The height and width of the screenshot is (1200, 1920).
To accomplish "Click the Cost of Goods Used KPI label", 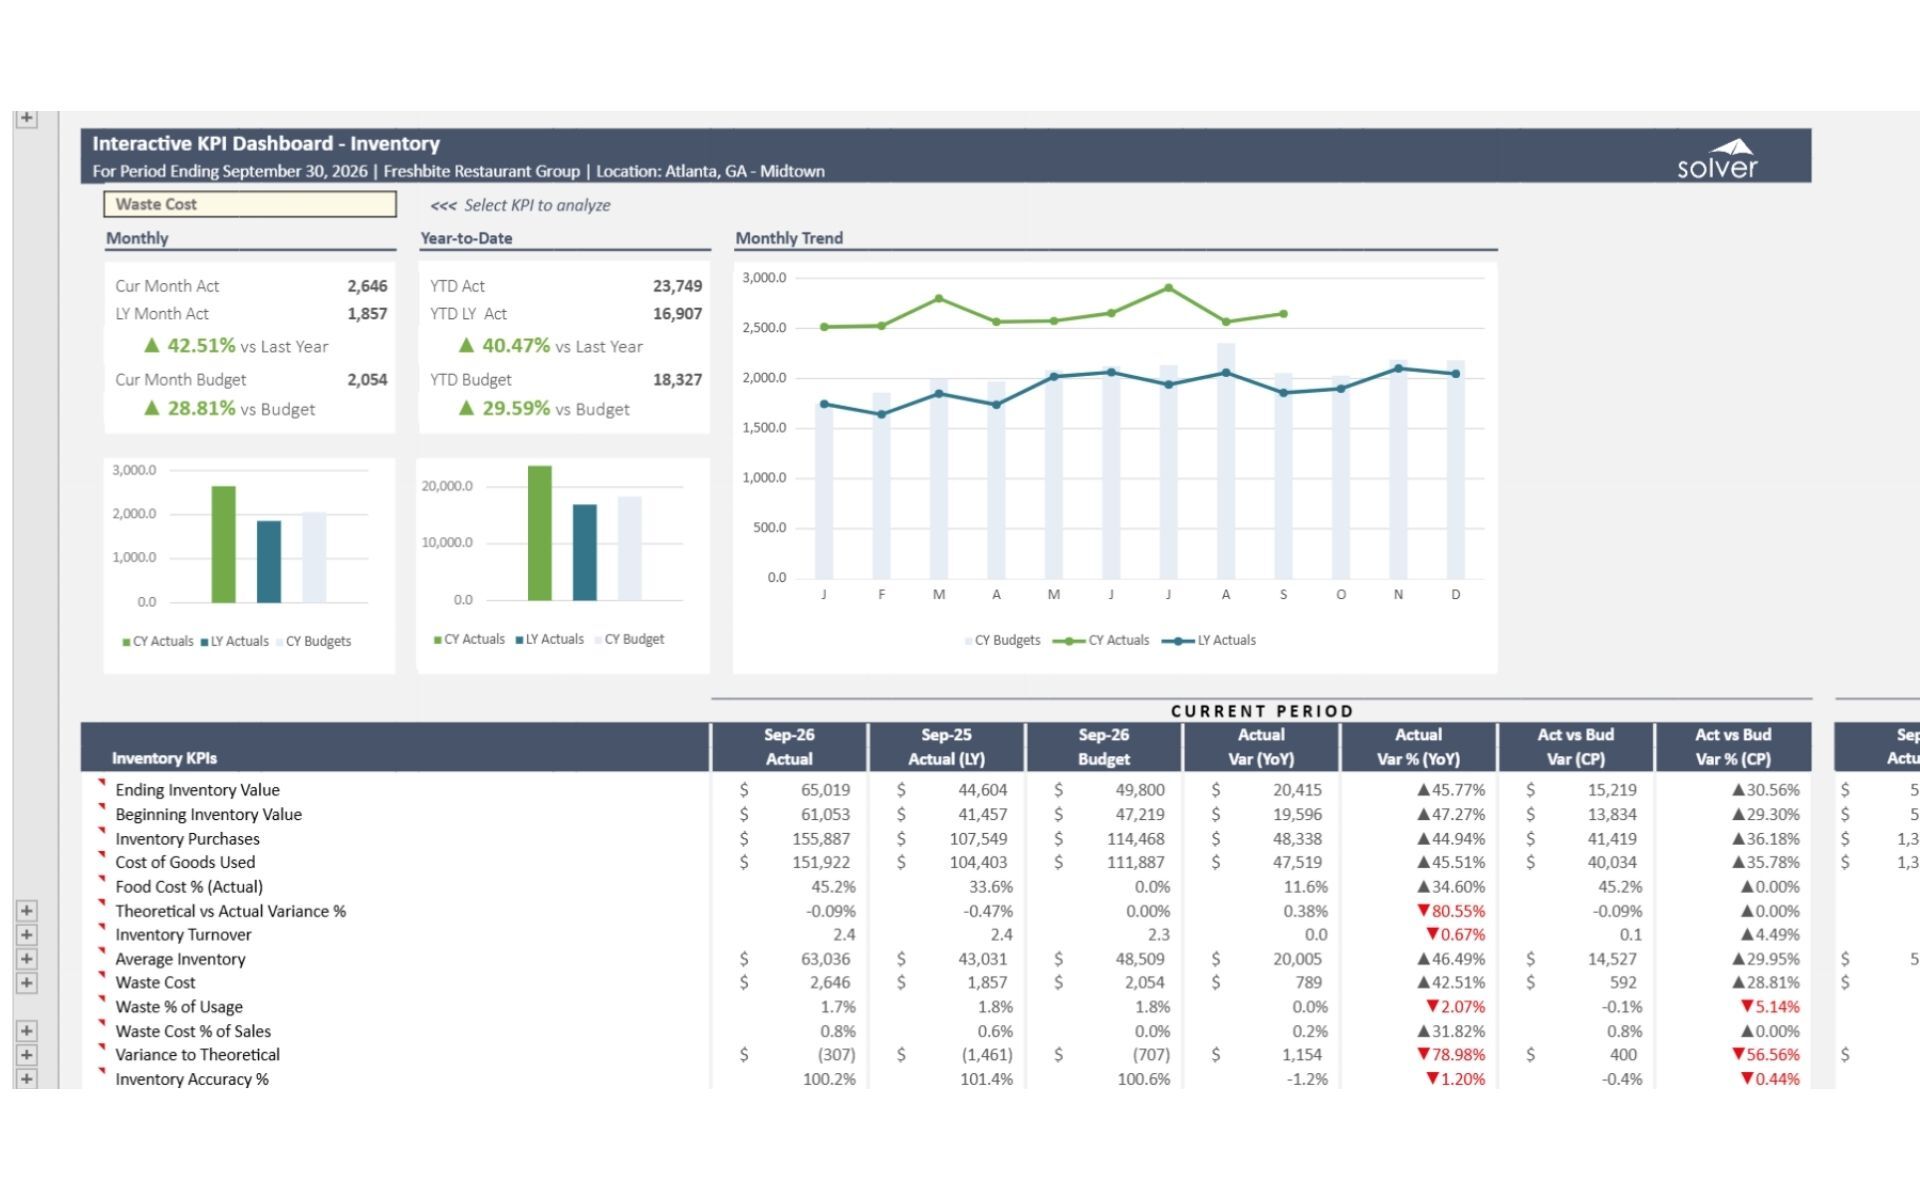I will pyautogui.click(x=185, y=863).
